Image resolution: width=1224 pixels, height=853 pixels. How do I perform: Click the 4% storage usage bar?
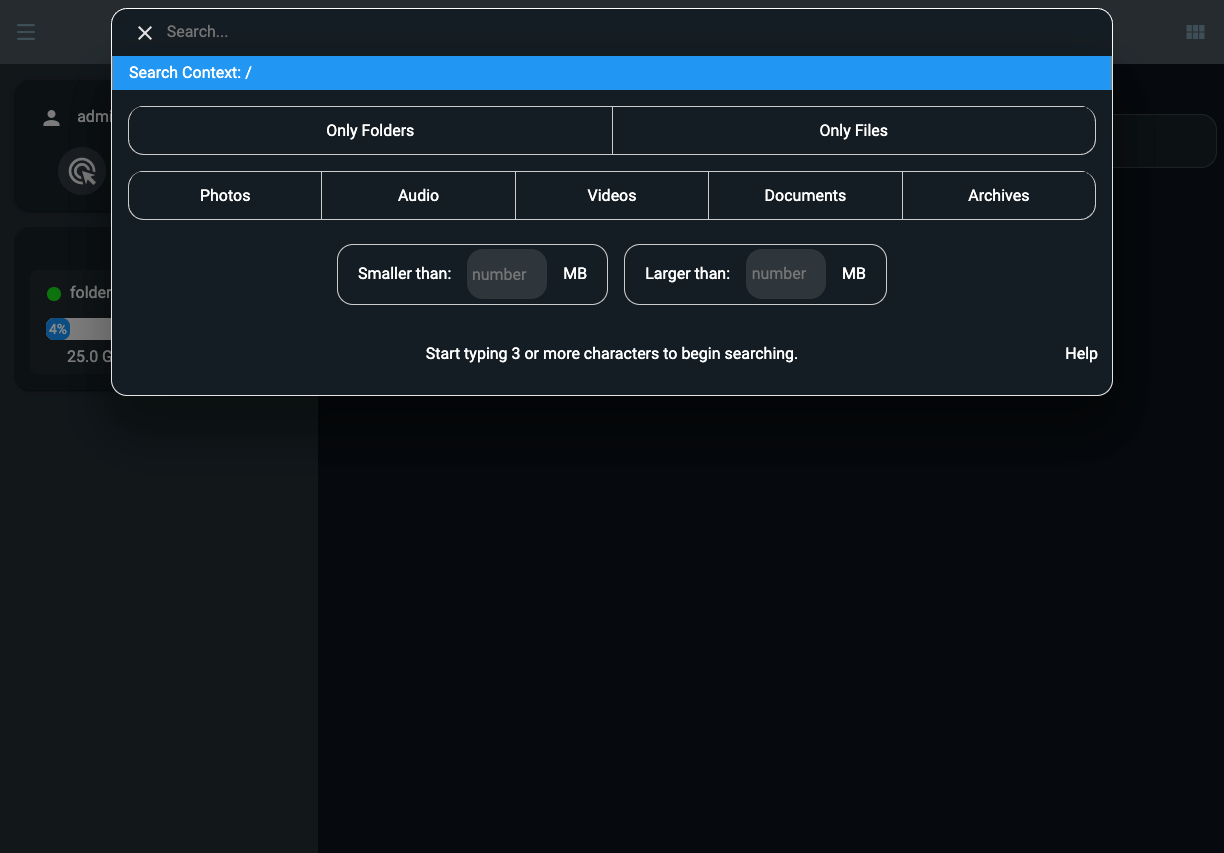pyautogui.click(x=79, y=329)
